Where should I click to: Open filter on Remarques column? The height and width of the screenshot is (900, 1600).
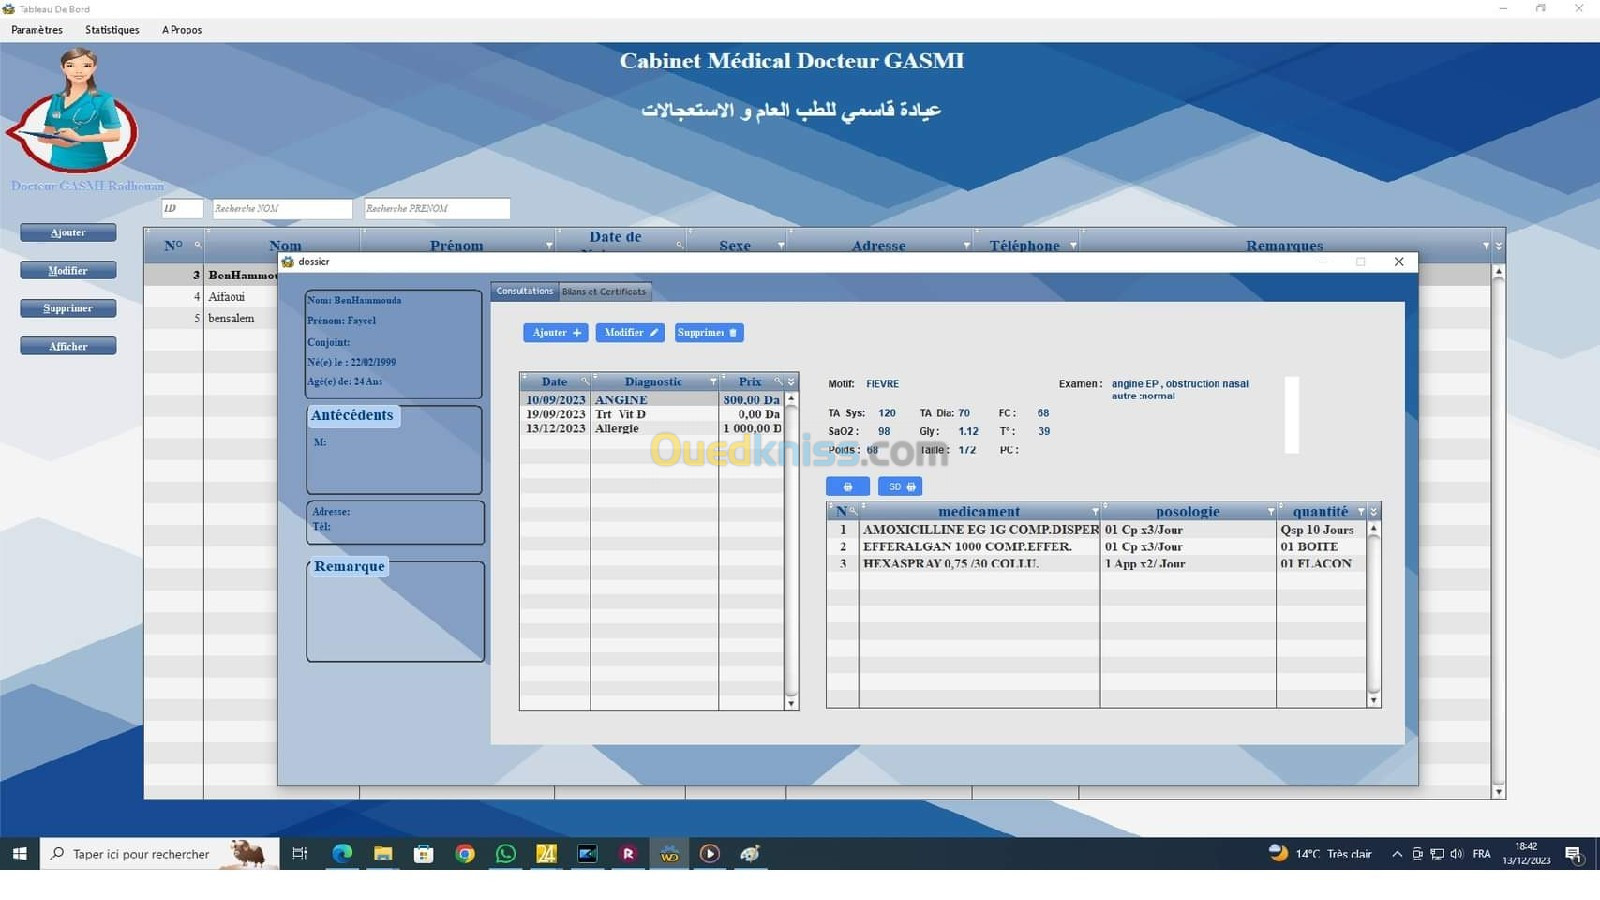[x=1486, y=245]
